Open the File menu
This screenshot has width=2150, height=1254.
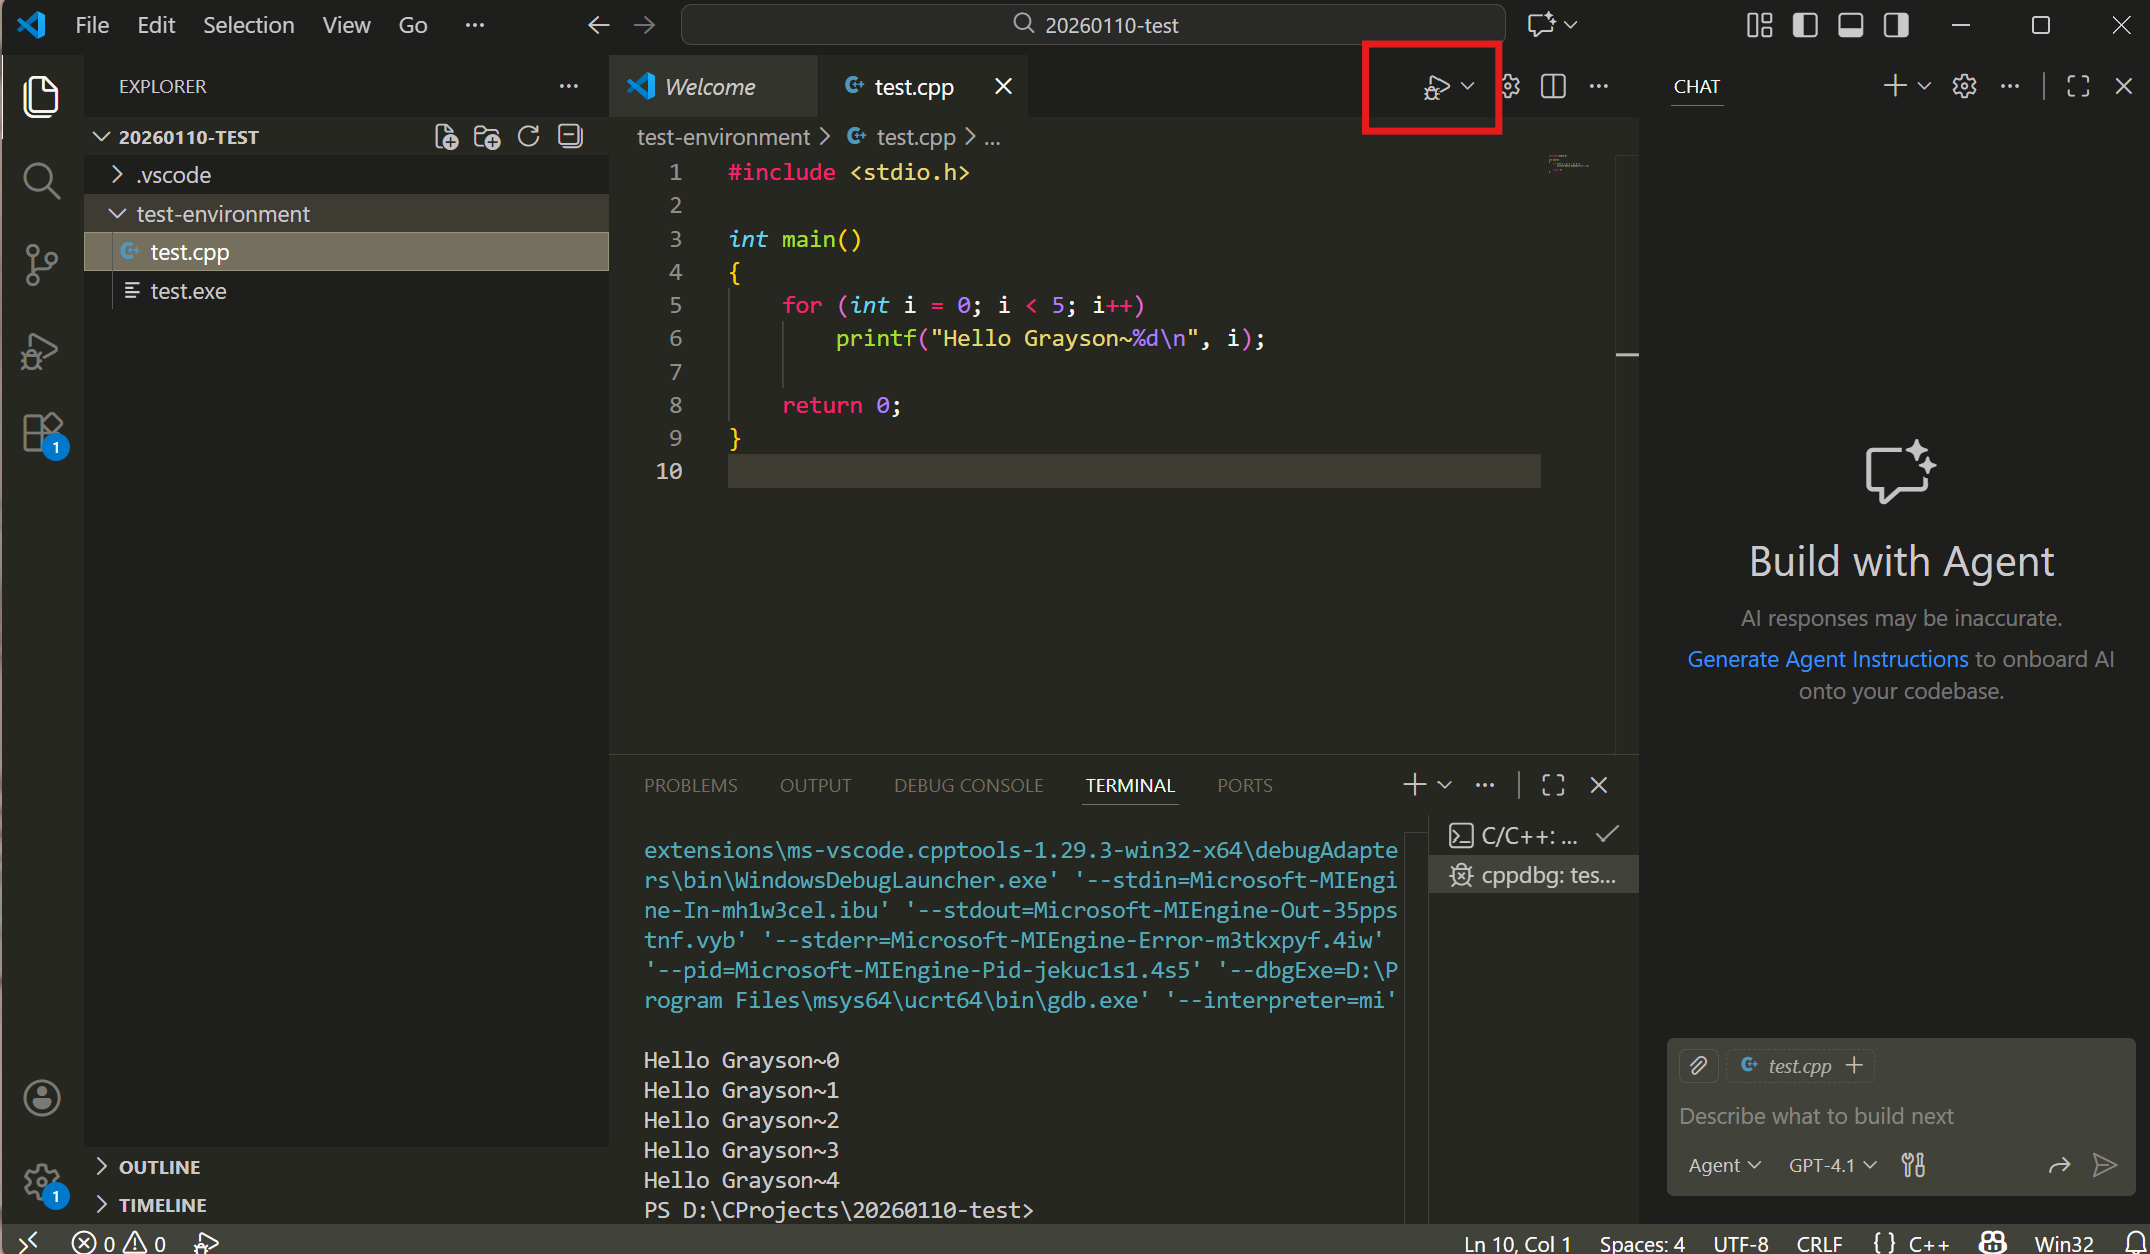tap(92, 25)
